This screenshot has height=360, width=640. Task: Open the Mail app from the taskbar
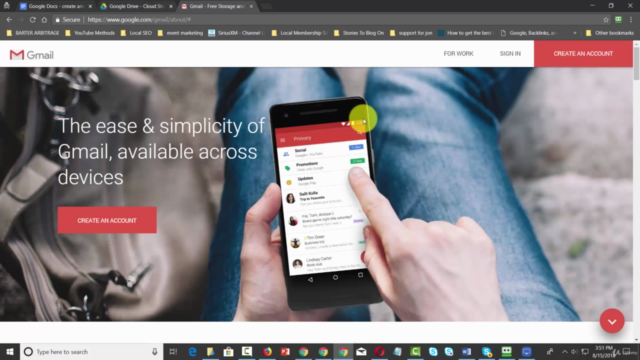click(361, 351)
